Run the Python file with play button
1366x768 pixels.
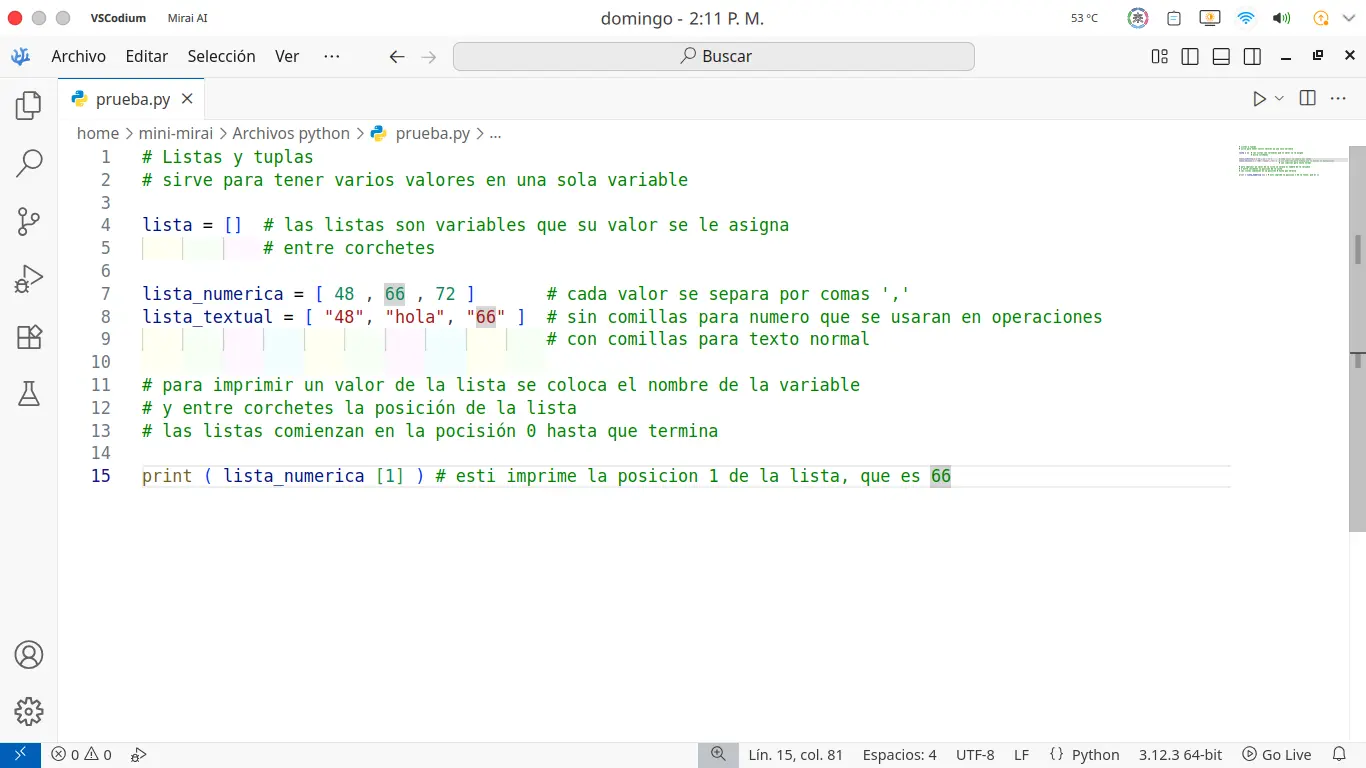[x=1259, y=98]
